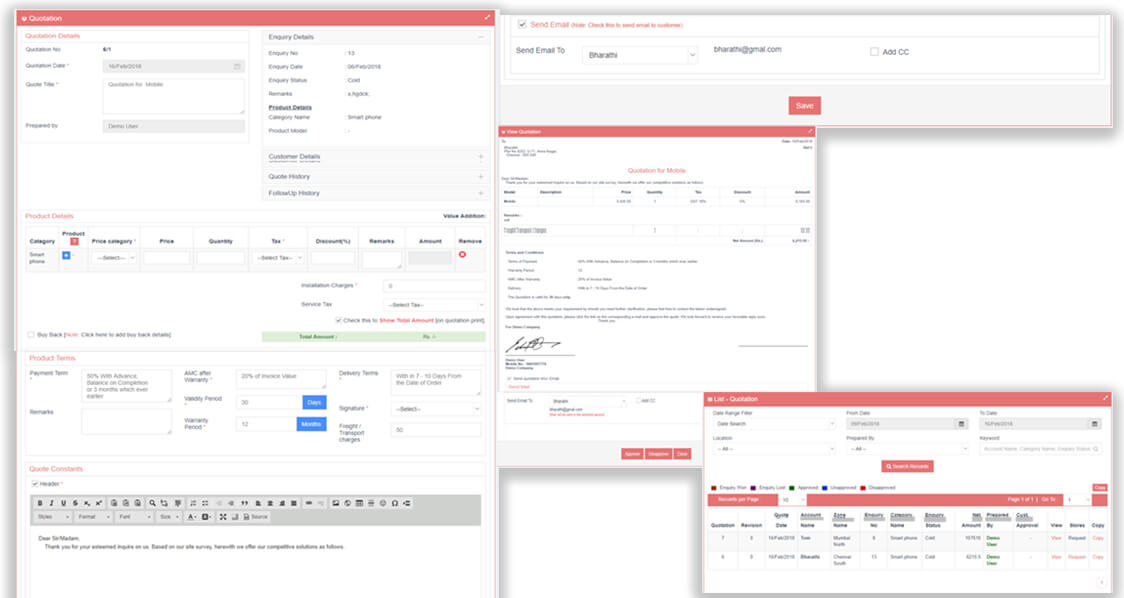Open the Send Email To dropdown showing Bharathi
Image resolution: width=1124 pixels, height=598 pixels.
point(640,56)
